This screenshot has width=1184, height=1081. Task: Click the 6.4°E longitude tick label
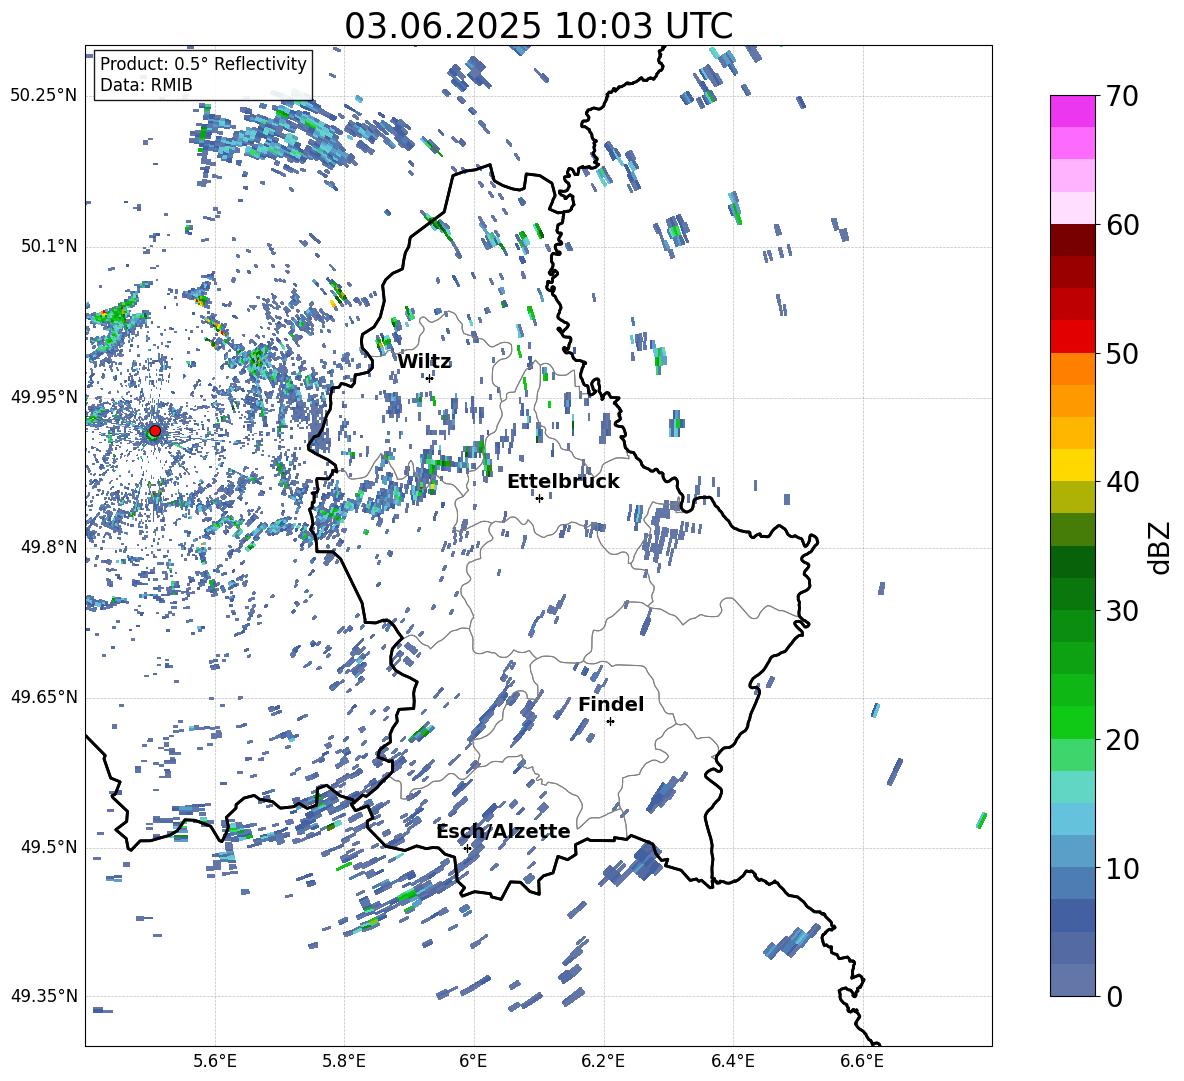click(x=732, y=1061)
